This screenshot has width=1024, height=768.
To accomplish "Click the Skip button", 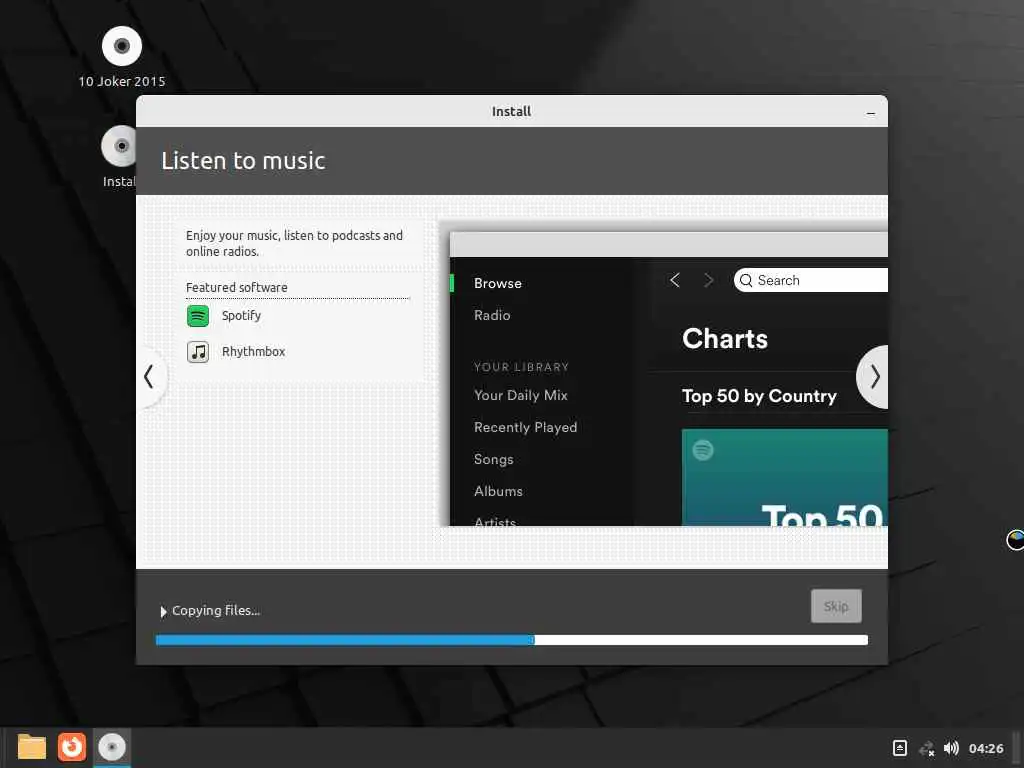I will (836, 606).
